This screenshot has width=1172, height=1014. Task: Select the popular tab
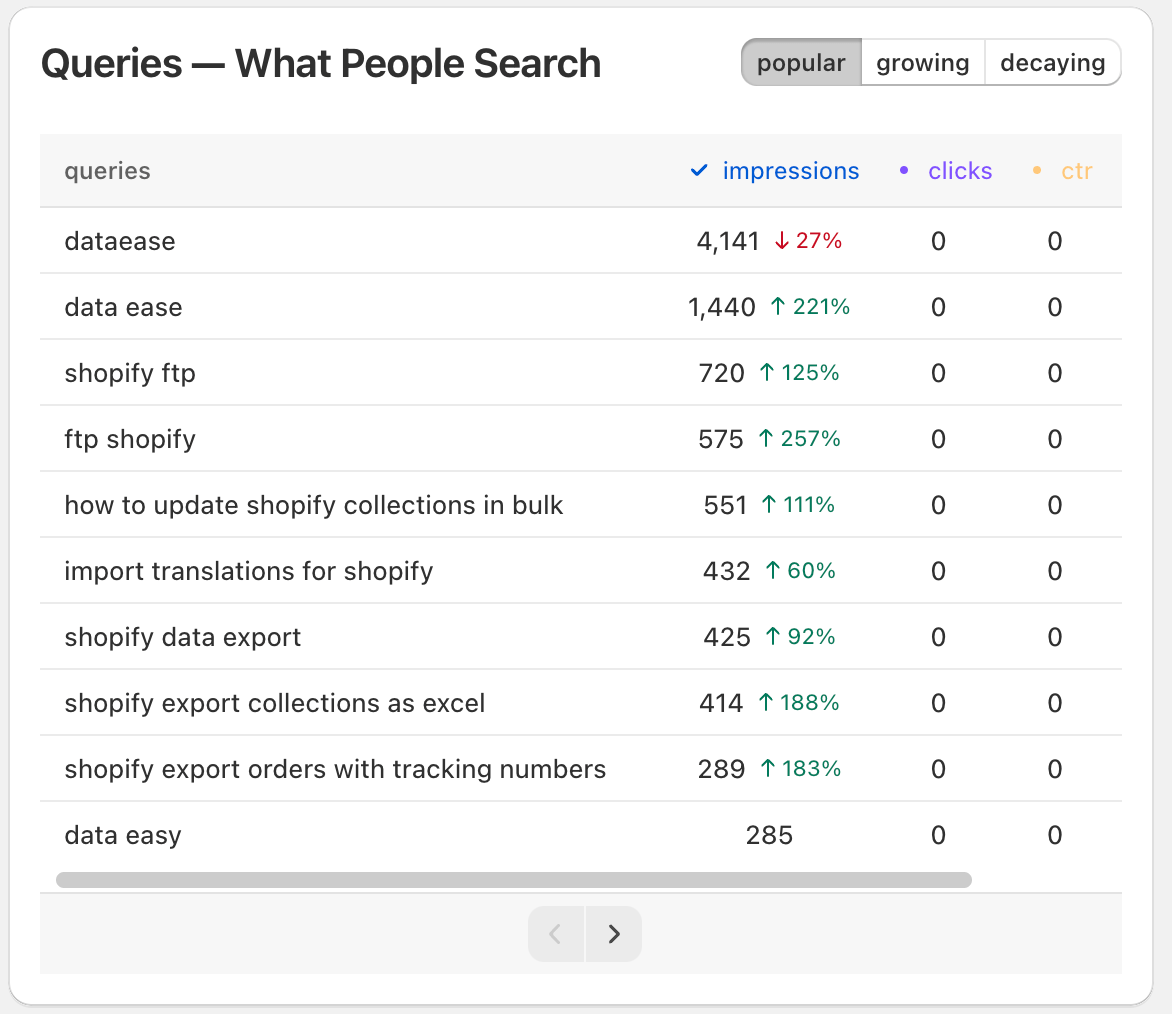(x=801, y=63)
